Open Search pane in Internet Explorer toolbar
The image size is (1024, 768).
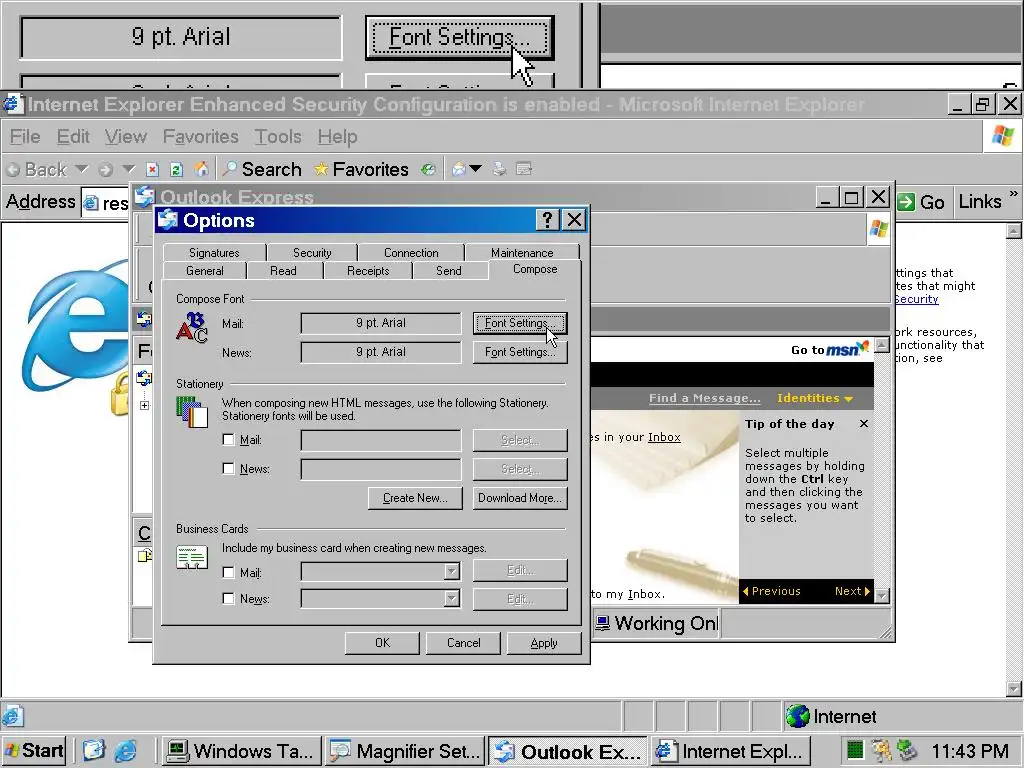pyautogui.click(x=262, y=169)
